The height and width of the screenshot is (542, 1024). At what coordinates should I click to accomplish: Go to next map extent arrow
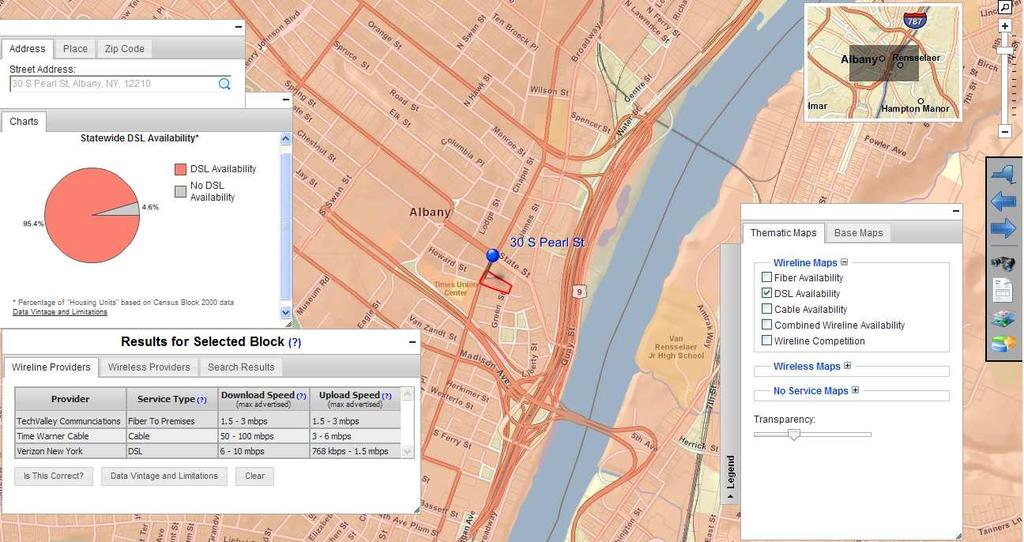click(1003, 229)
